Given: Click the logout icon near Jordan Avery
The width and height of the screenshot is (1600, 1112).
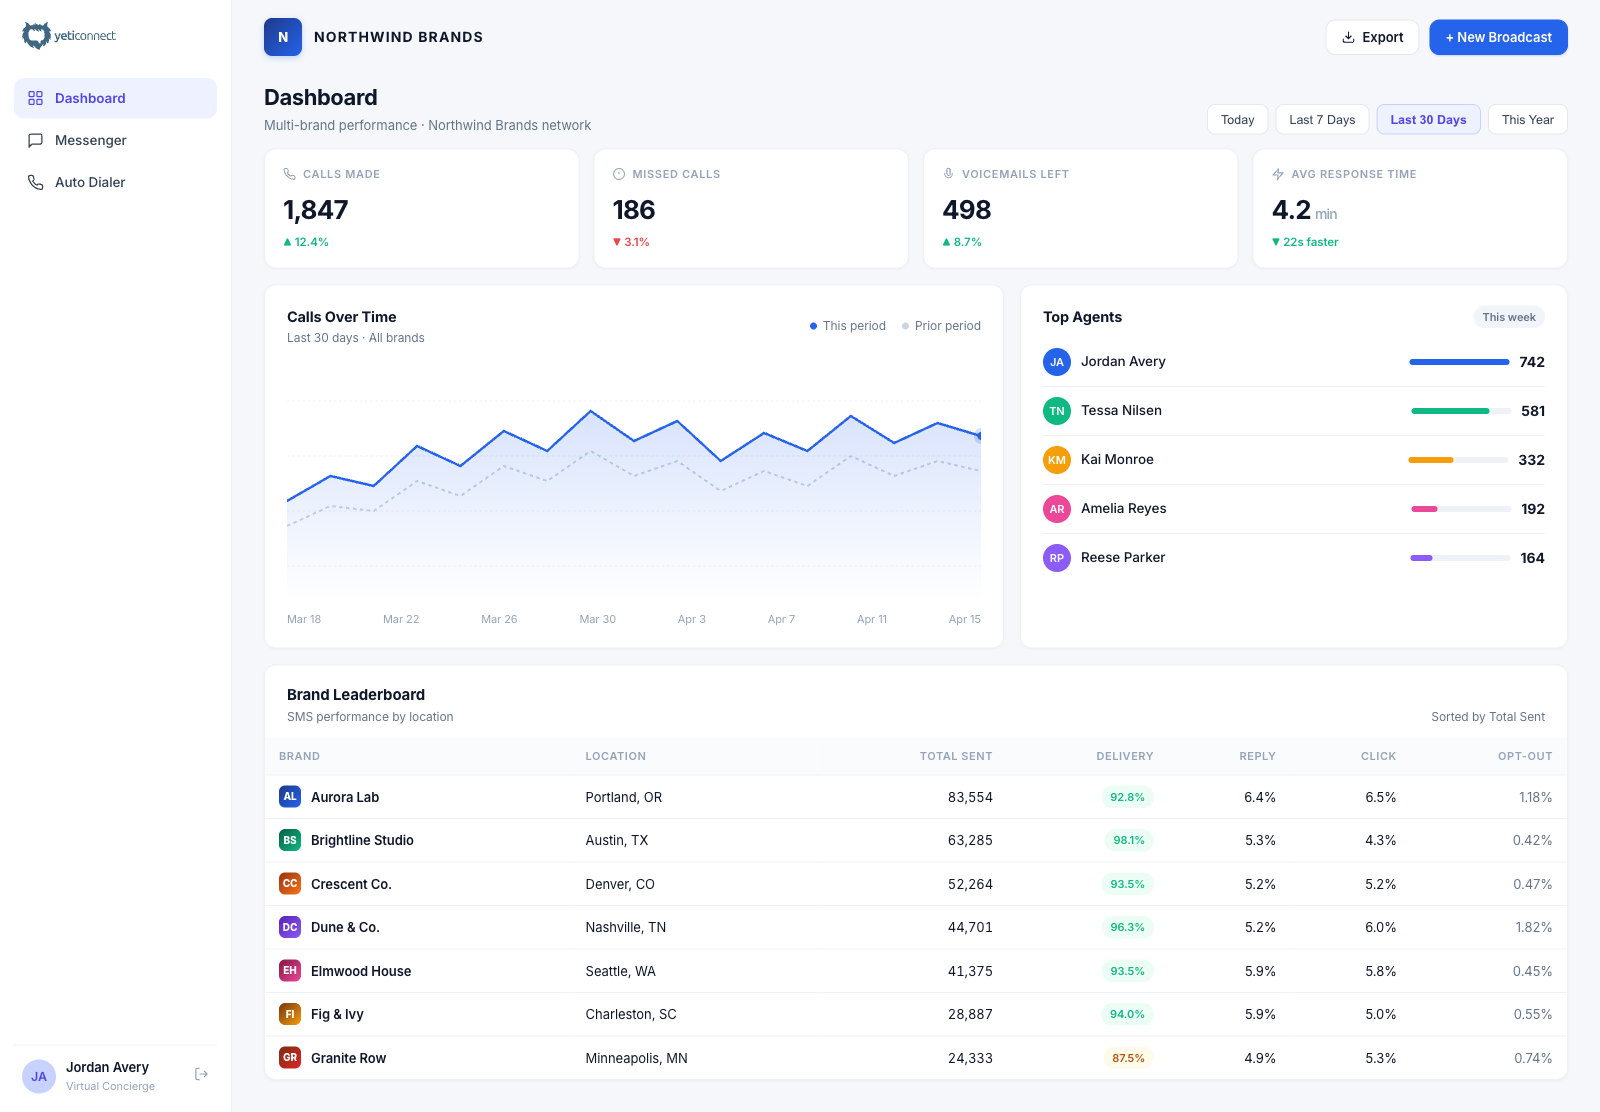Looking at the screenshot, I should (200, 1074).
